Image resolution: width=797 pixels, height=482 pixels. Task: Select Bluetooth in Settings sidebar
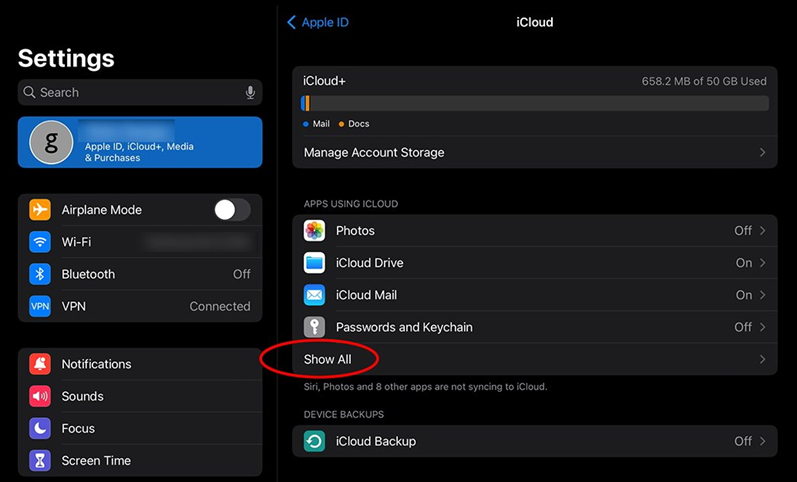[x=140, y=274]
